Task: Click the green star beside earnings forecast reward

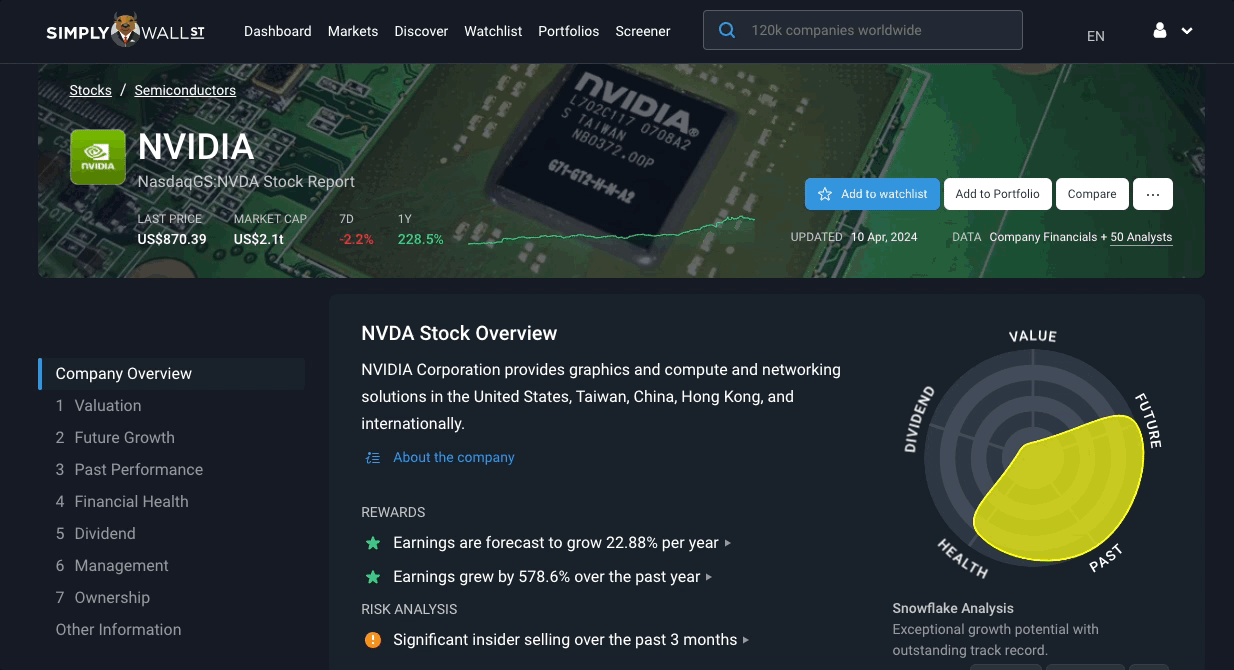Action: (x=373, y=543)
